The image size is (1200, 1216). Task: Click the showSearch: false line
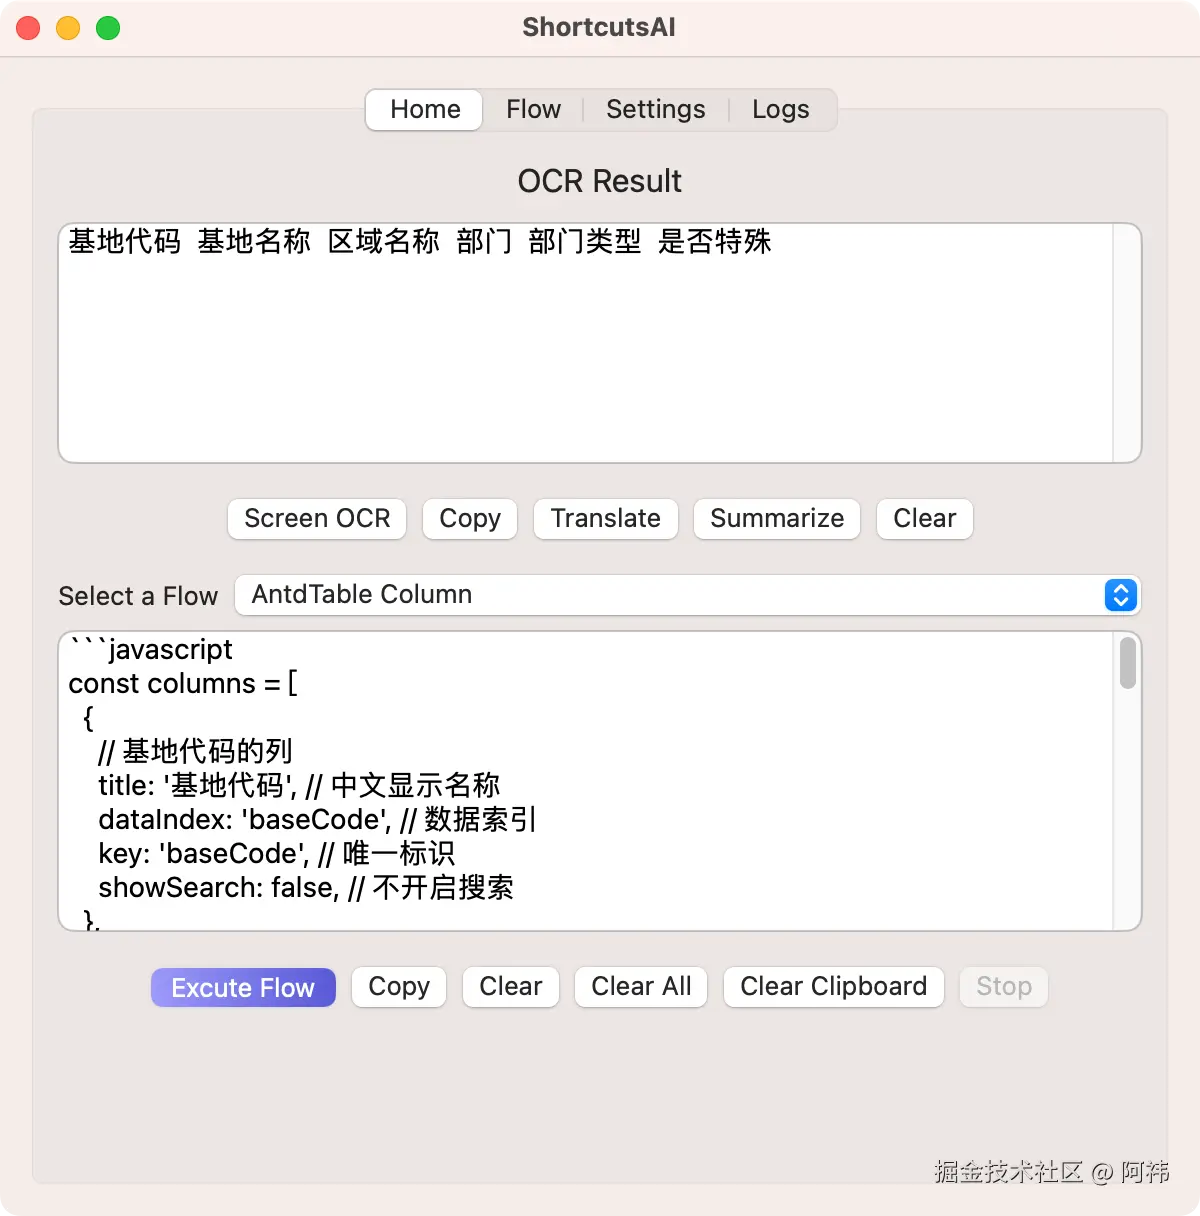pyautogui.click(x=306, y=888)
